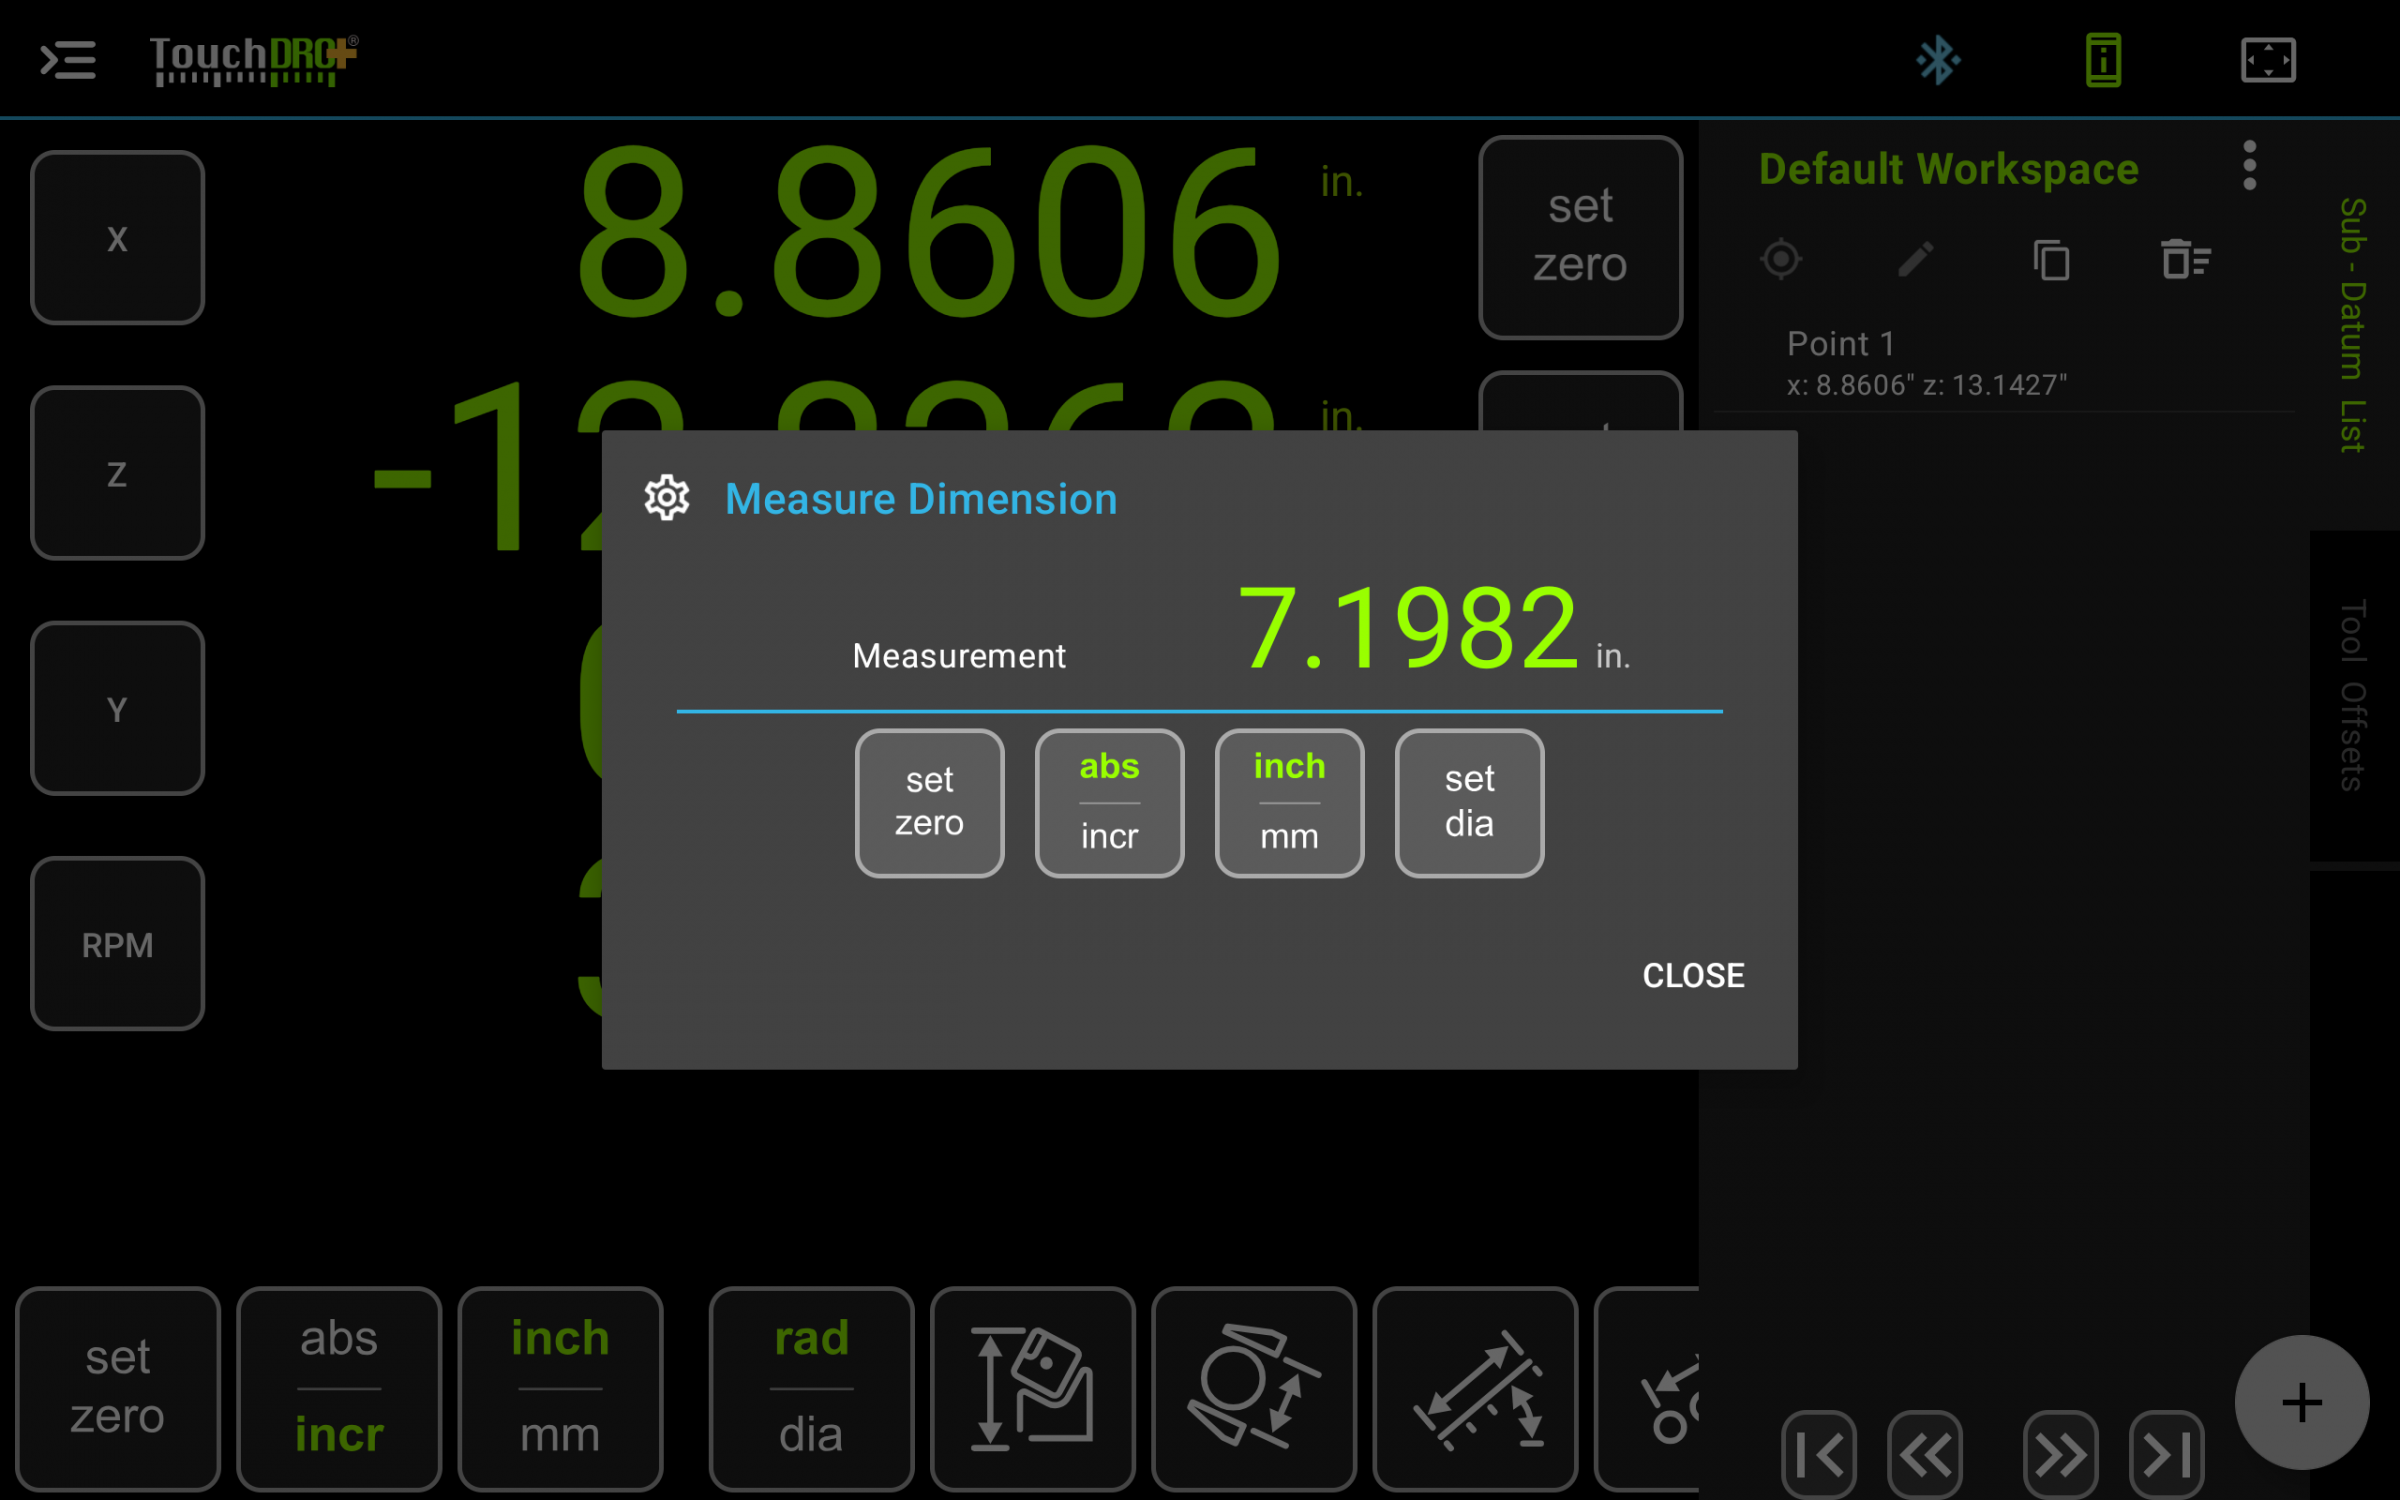Open the circle measurement tool icon

click(x=1254, y=1388)
